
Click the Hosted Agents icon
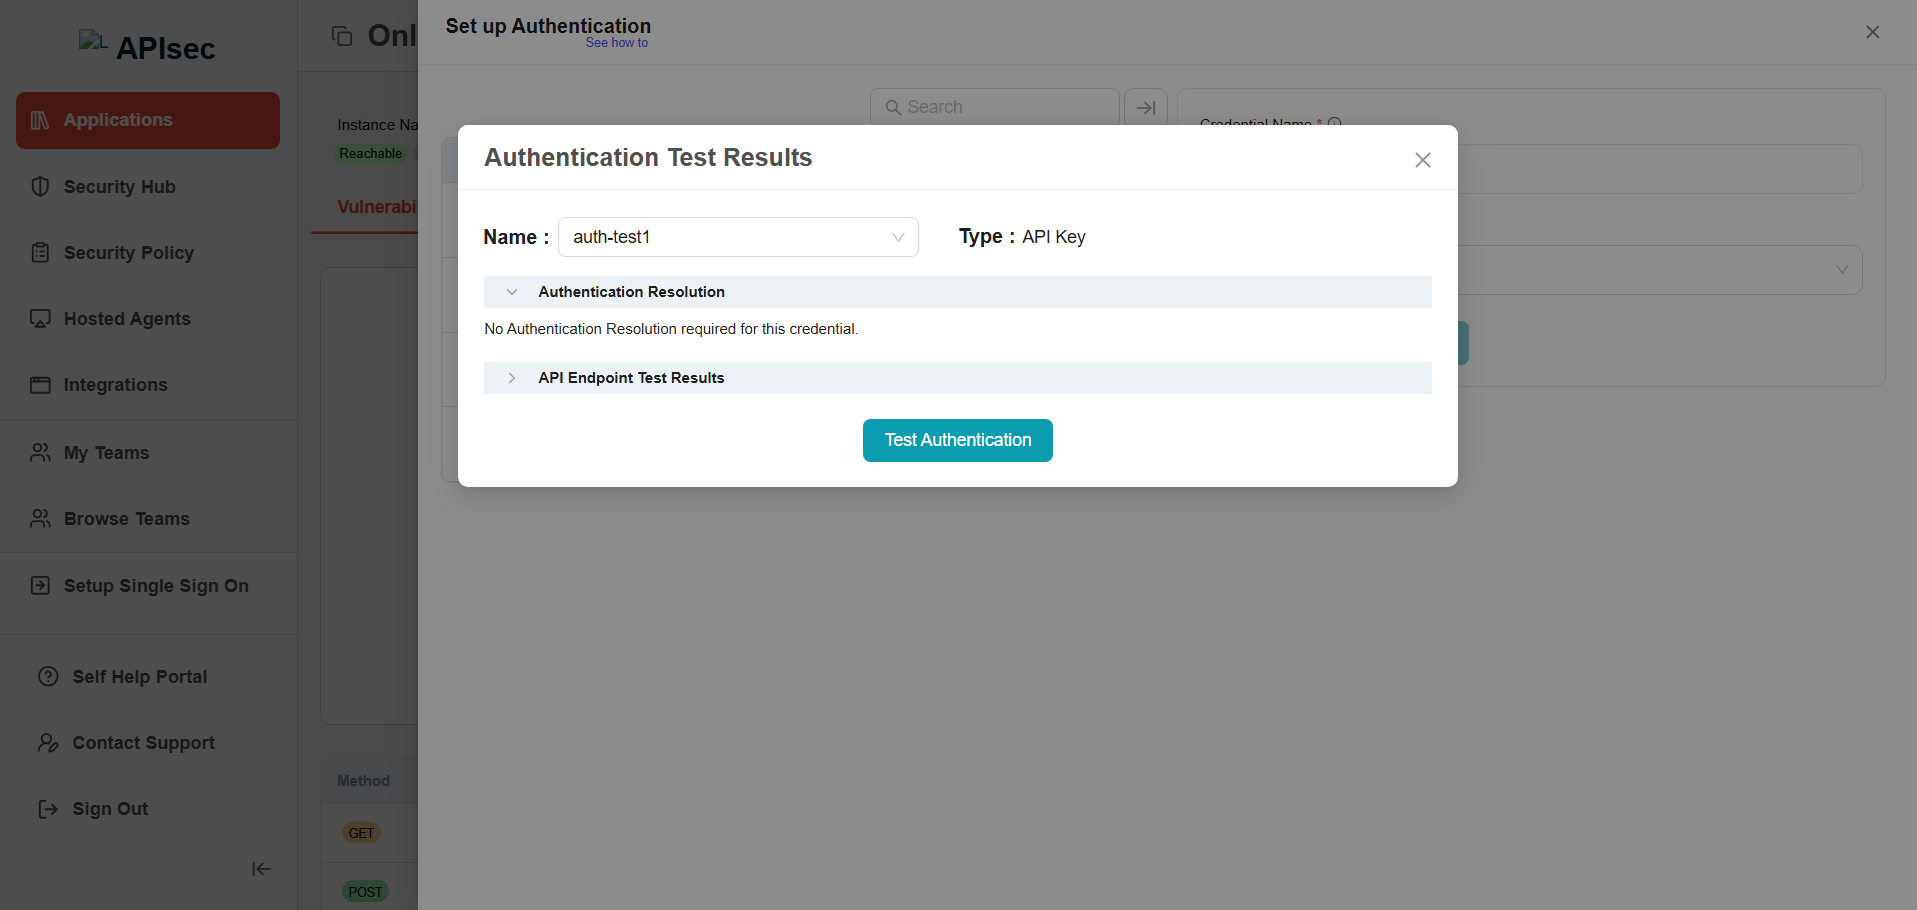(x=40, y=318)
